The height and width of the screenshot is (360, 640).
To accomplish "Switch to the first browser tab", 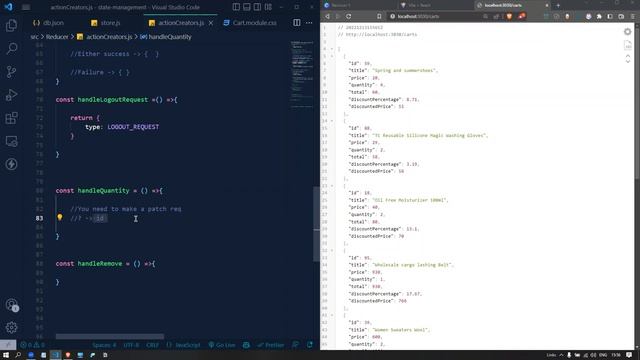I will pos(359,5).
